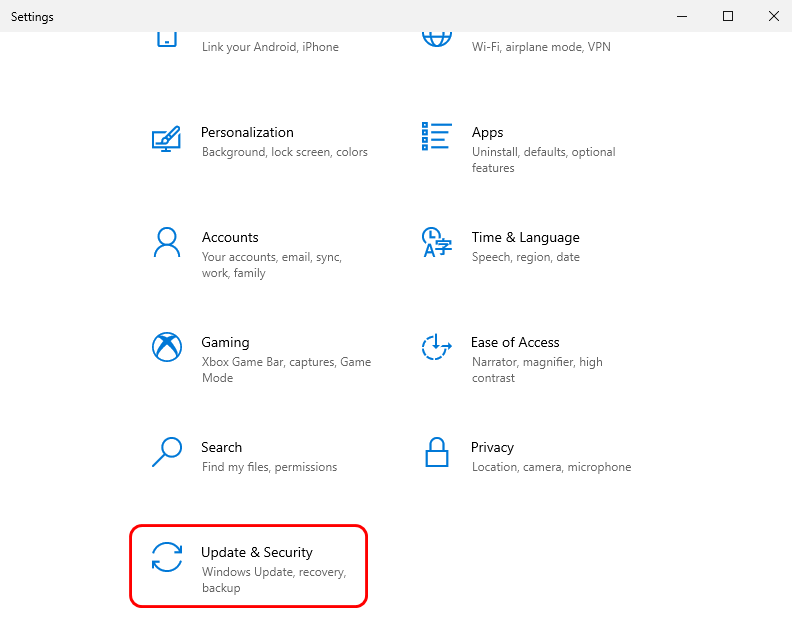The height and width of the screenshot is (631, 792).
Task: Click 'Speech, region, date' description
Action: coord(525,257)
